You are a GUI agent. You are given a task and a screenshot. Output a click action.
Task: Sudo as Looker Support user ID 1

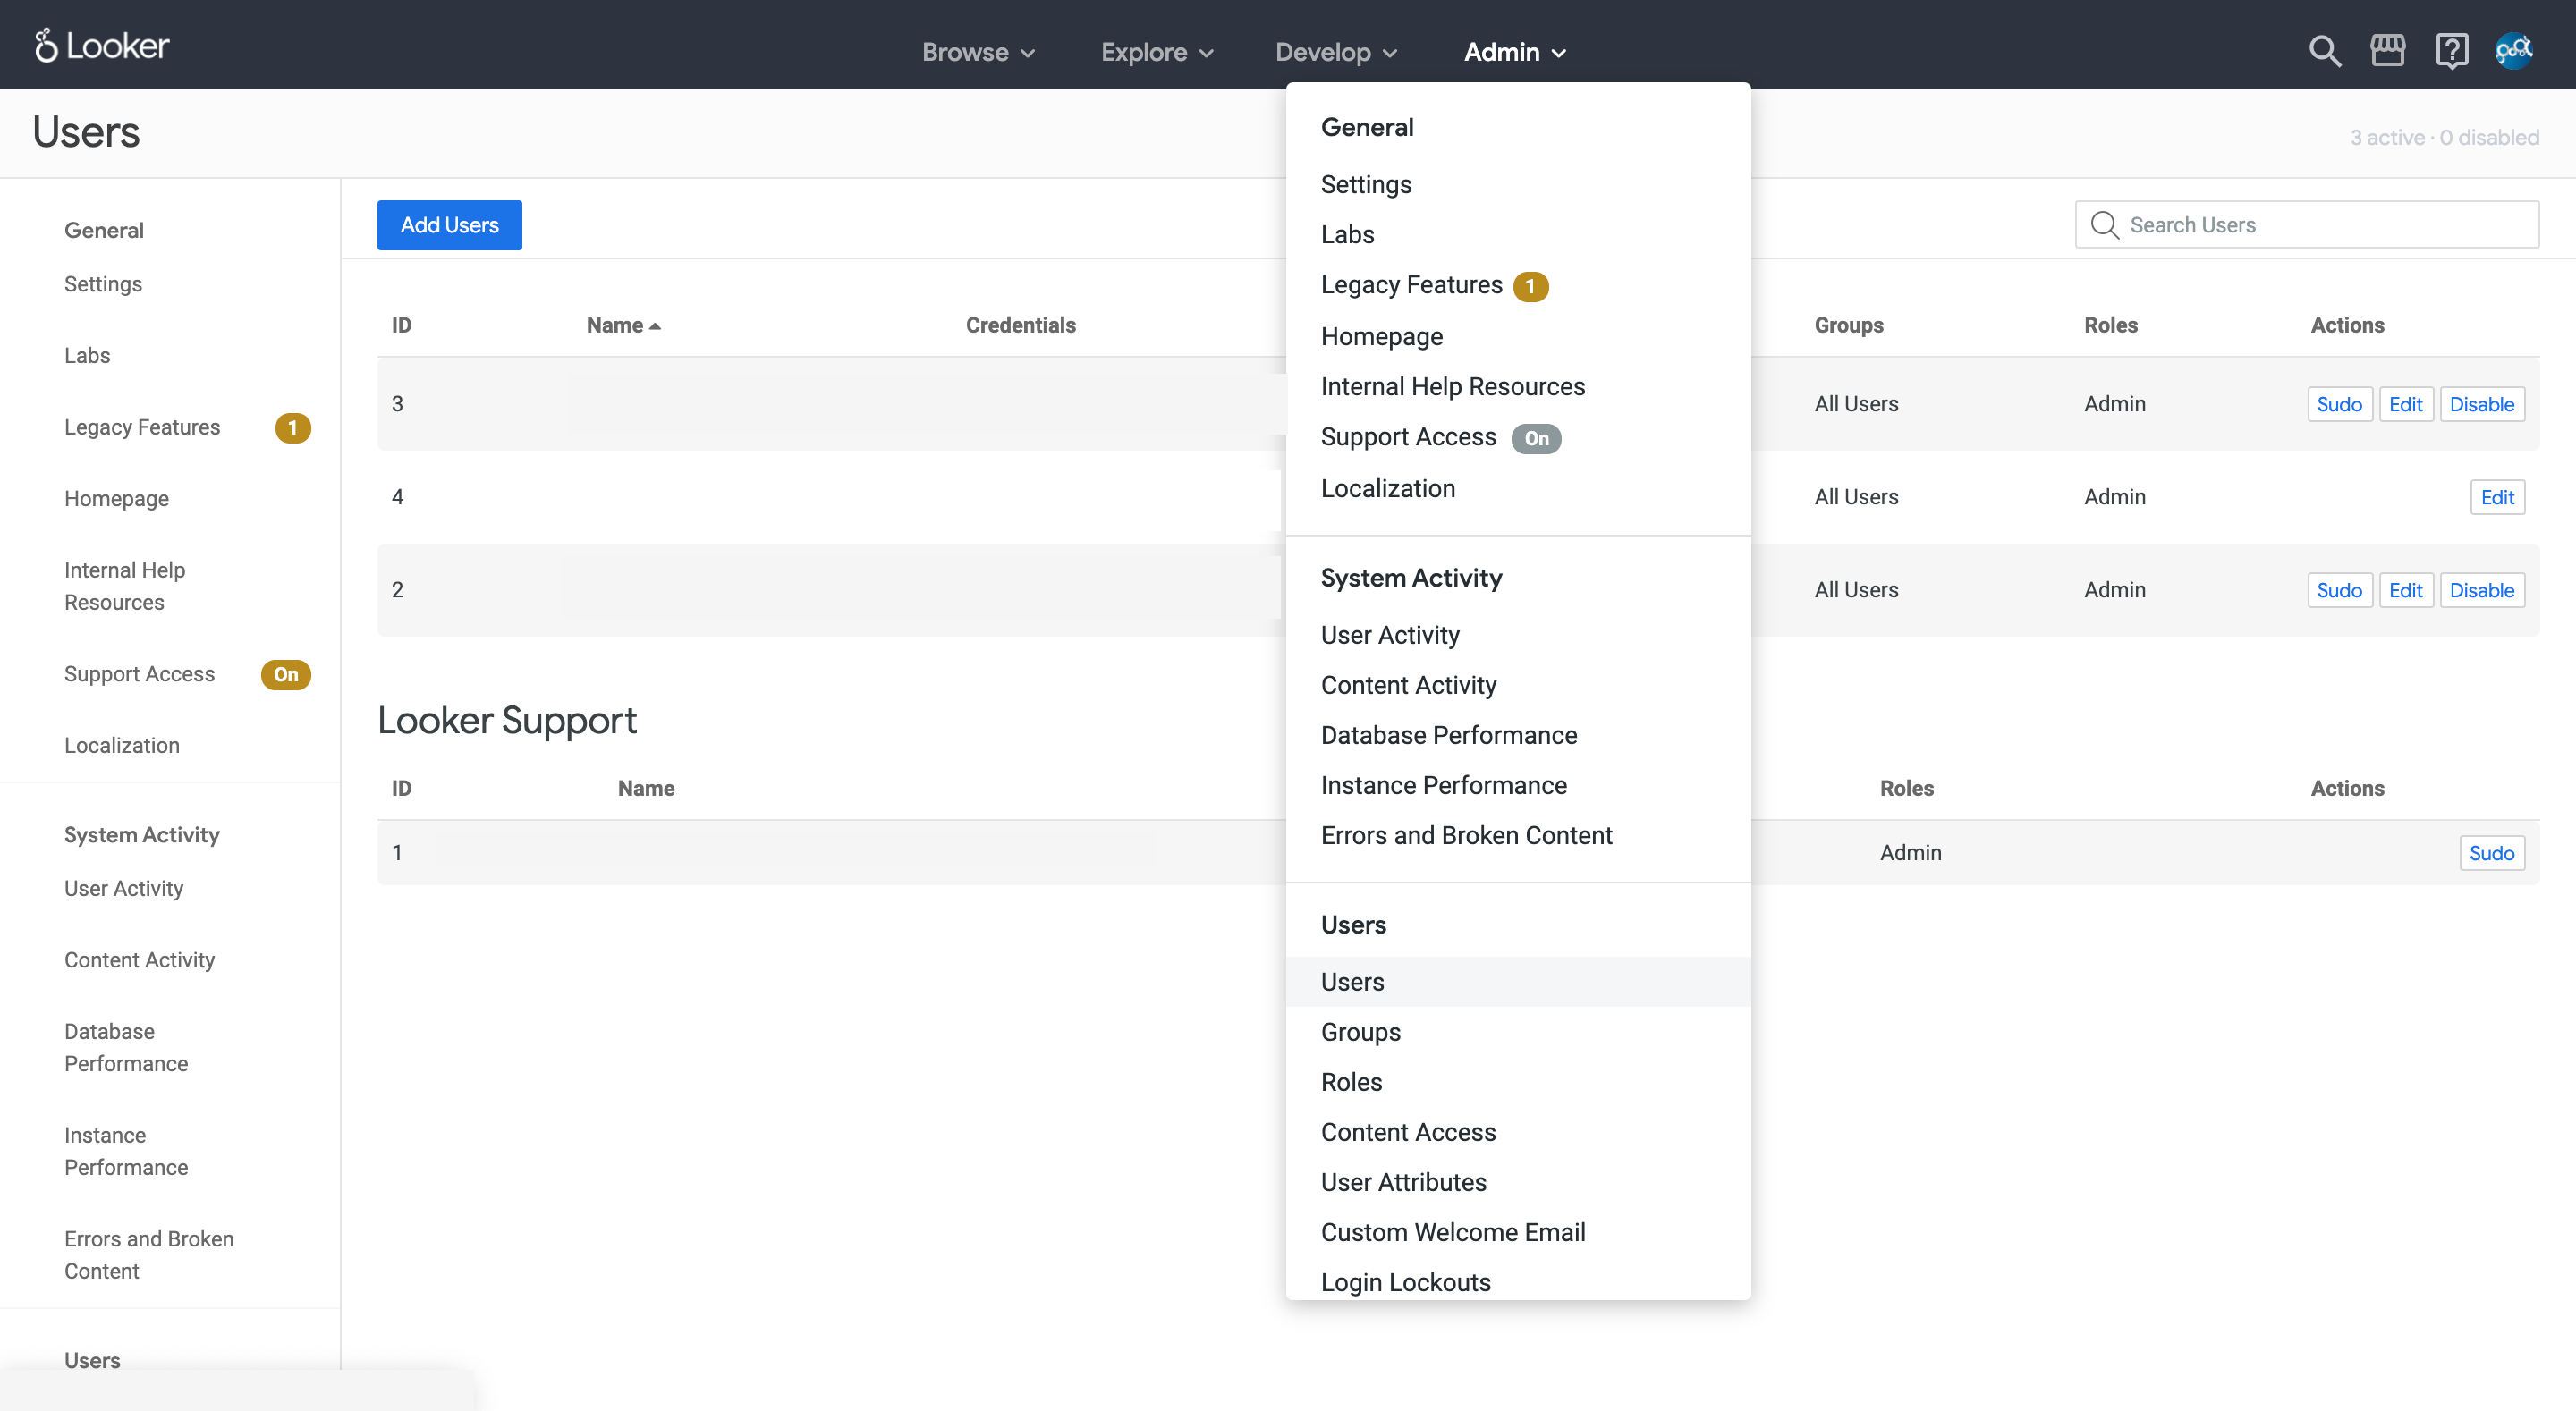(x=2491, y=854)
